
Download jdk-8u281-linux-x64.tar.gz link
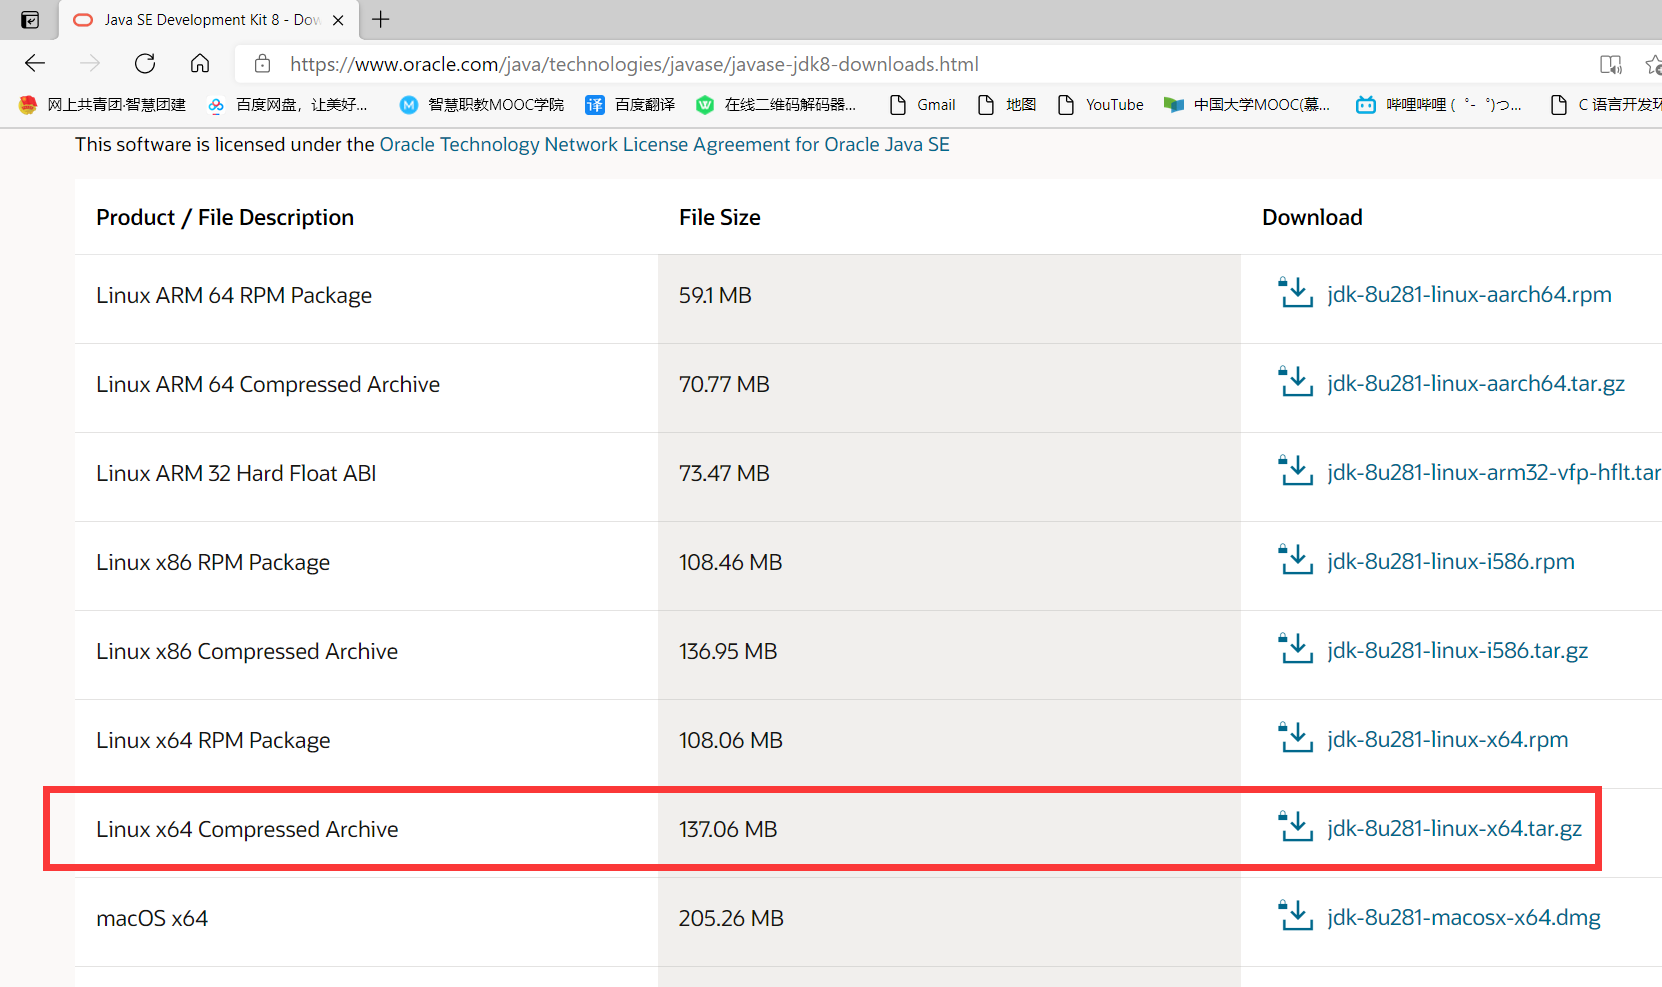click(x=1454, y=828)
